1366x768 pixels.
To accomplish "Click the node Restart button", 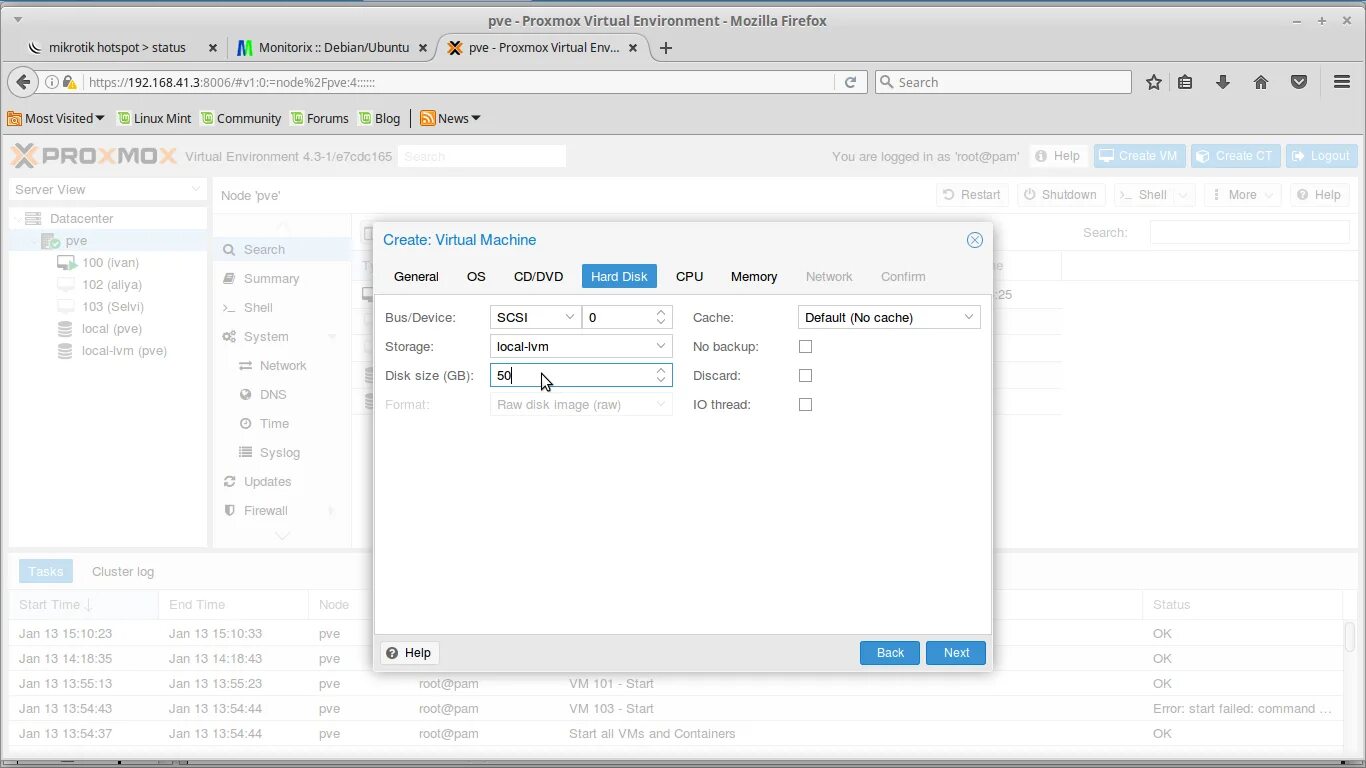I will (x=972, y=194).
